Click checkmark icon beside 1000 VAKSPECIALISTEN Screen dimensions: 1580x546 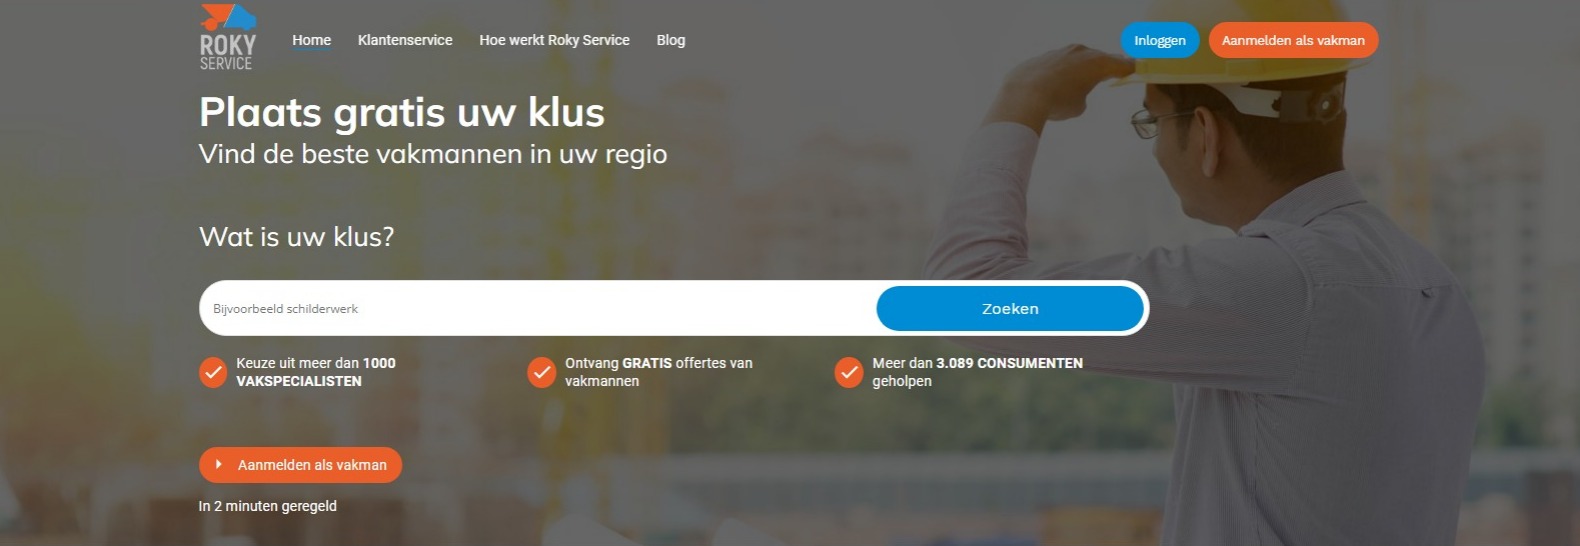pyautogui.click(x=213, y=372)
